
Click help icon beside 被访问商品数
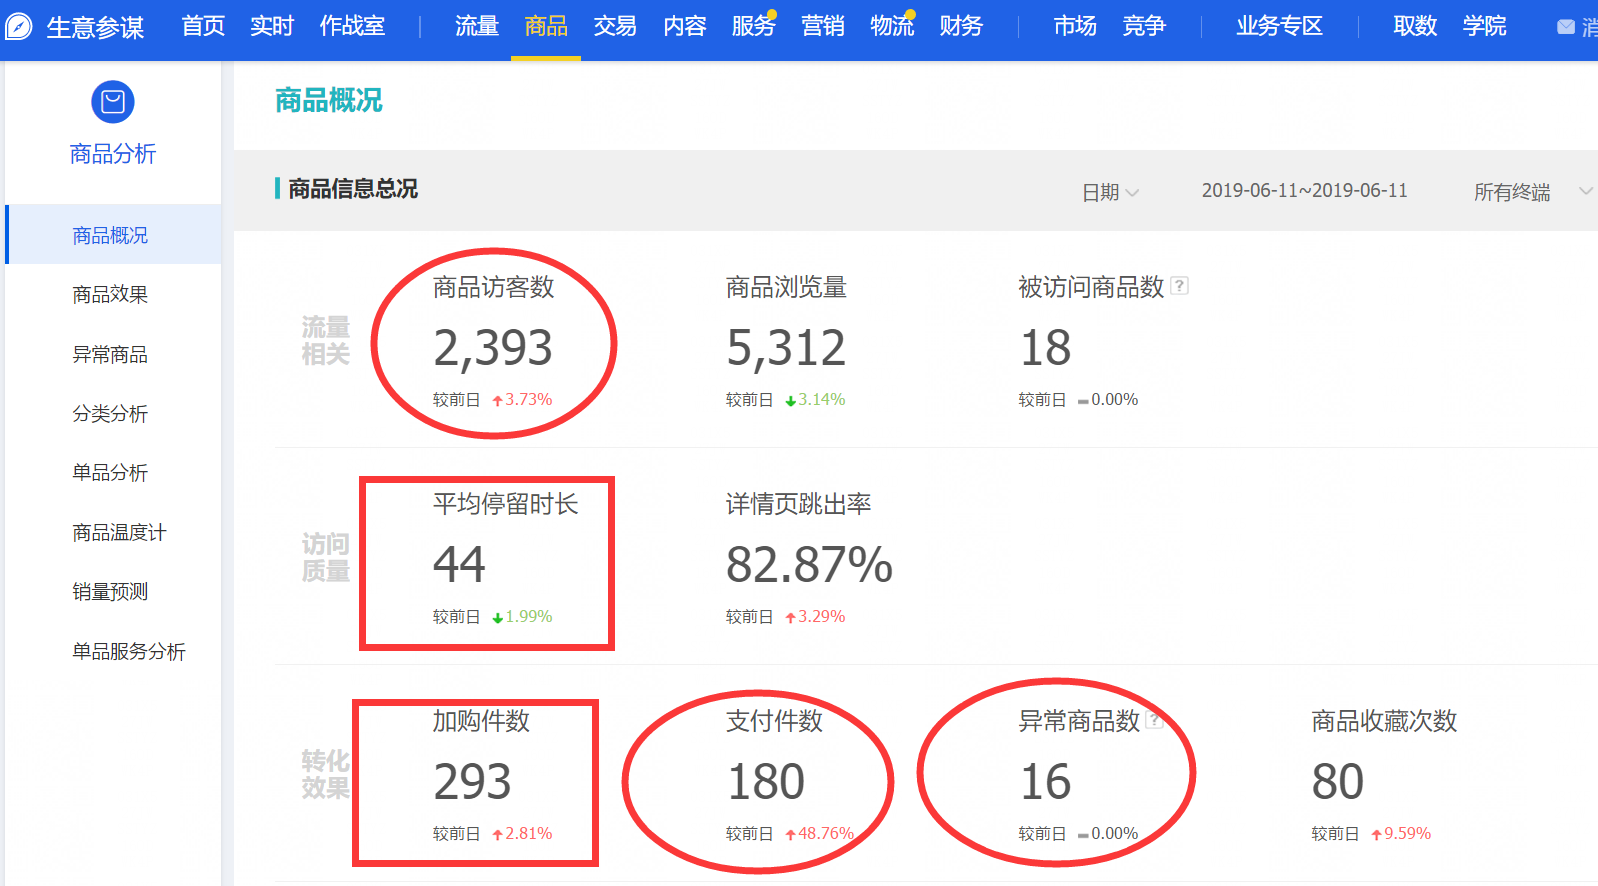pyautogui.click(x=1180, y=286)
